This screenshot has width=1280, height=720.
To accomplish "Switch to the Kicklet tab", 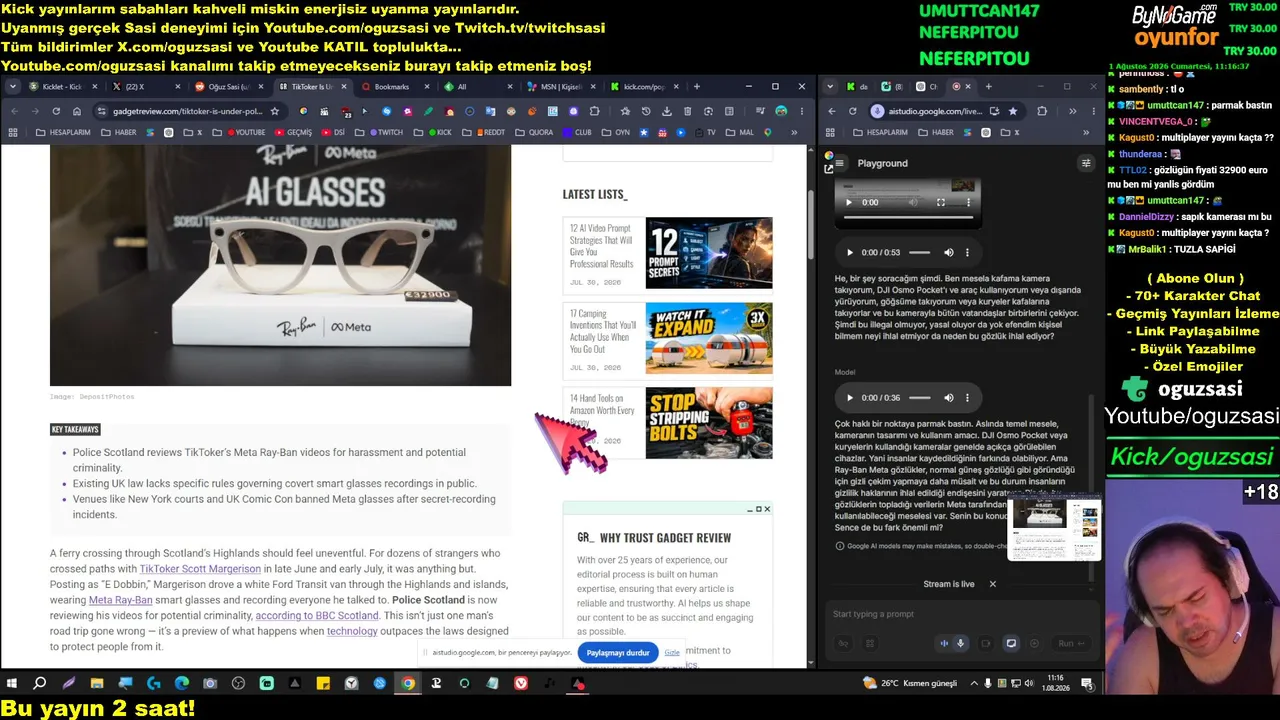I will click(64, 87).
